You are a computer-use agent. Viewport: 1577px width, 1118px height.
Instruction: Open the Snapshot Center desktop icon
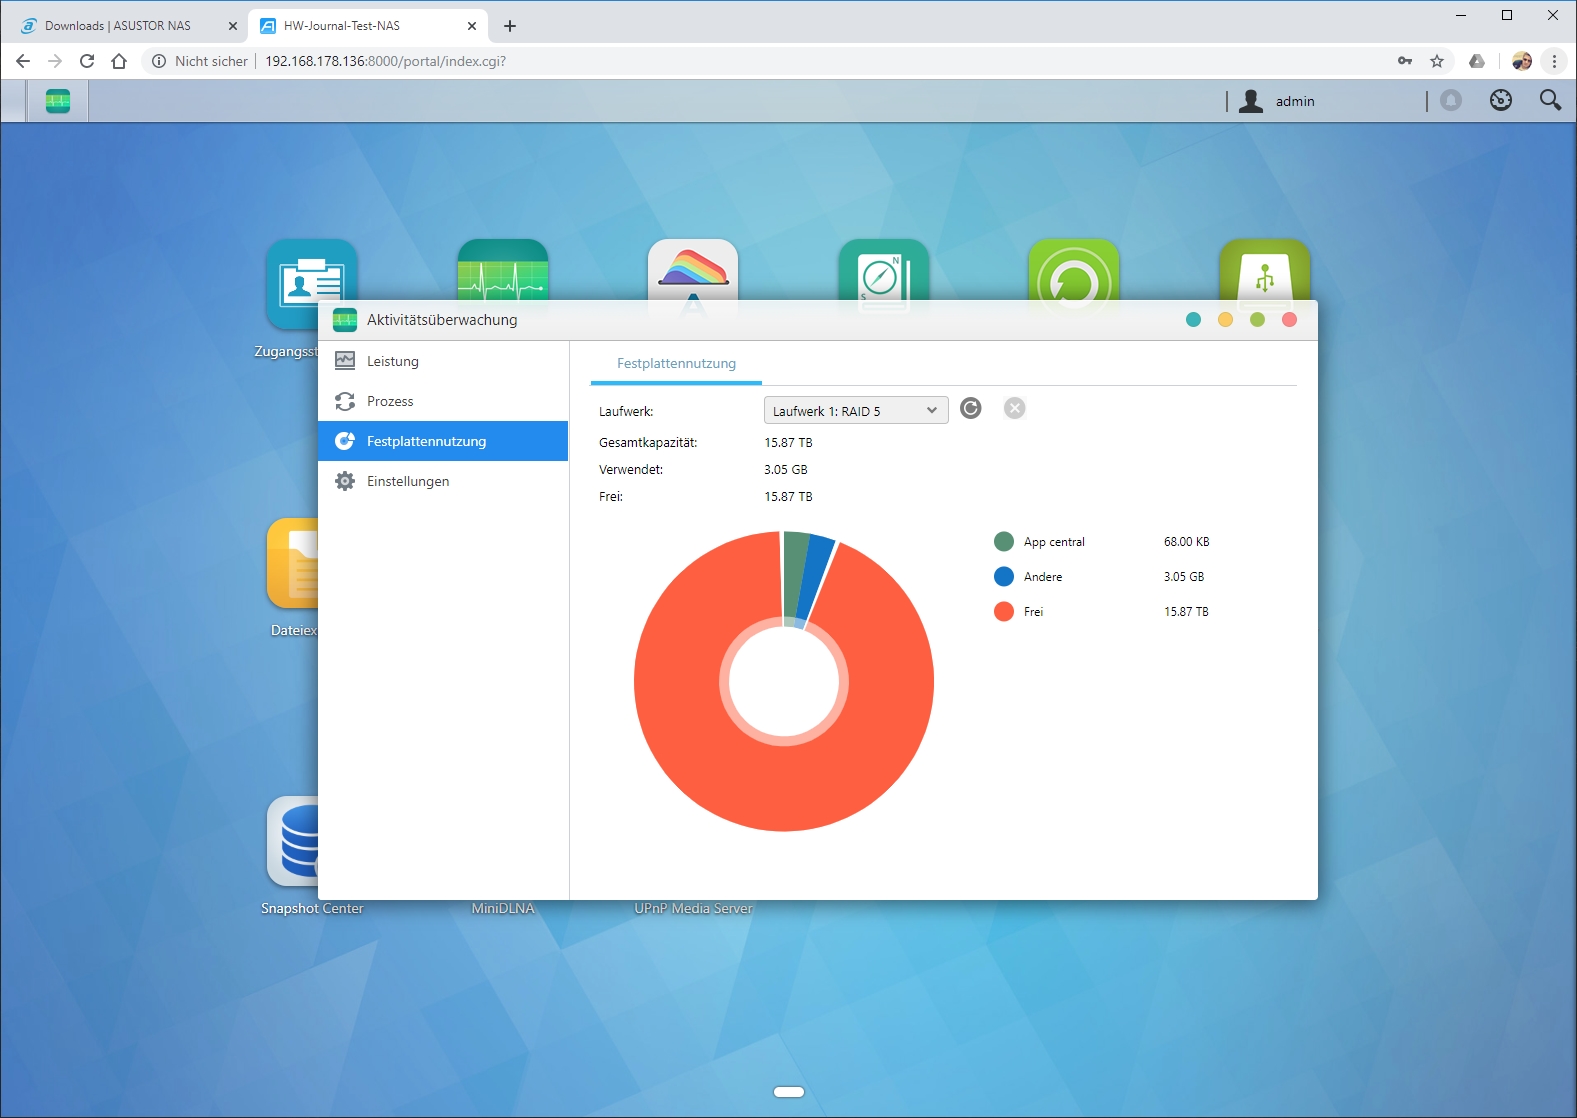tap(292, 841)
